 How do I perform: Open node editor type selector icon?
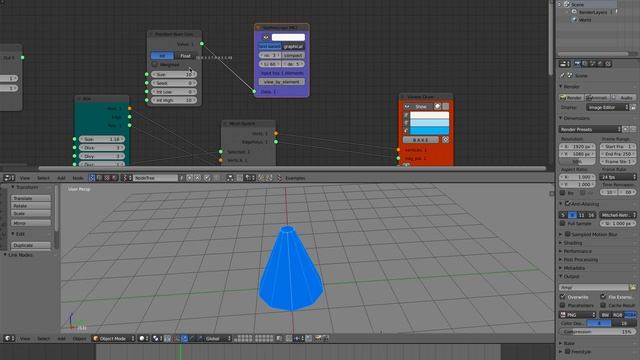9,178
